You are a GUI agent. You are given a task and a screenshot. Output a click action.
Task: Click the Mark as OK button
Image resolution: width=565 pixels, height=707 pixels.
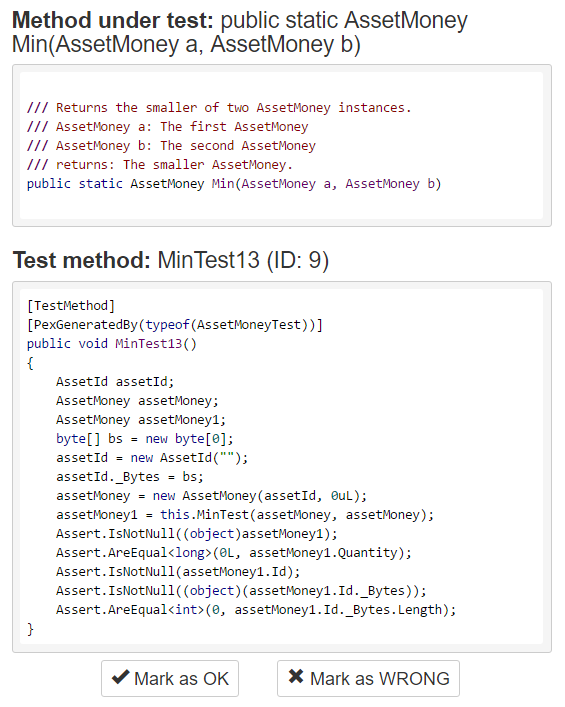coord(170,678)
